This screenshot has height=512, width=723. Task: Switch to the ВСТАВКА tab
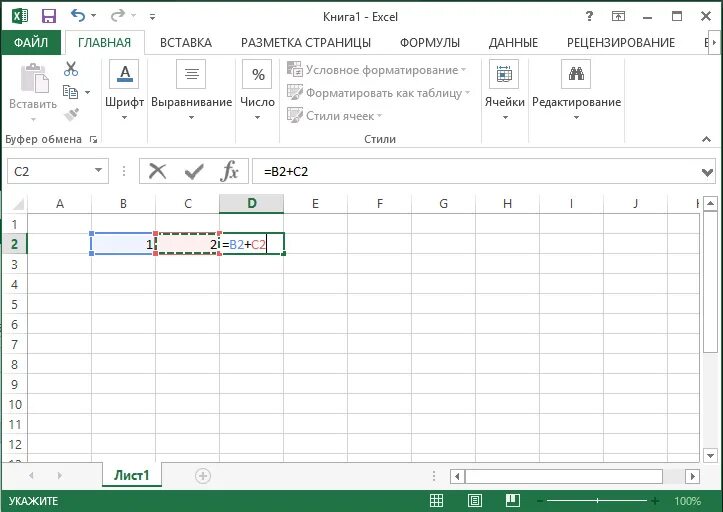tap(186, 42)
